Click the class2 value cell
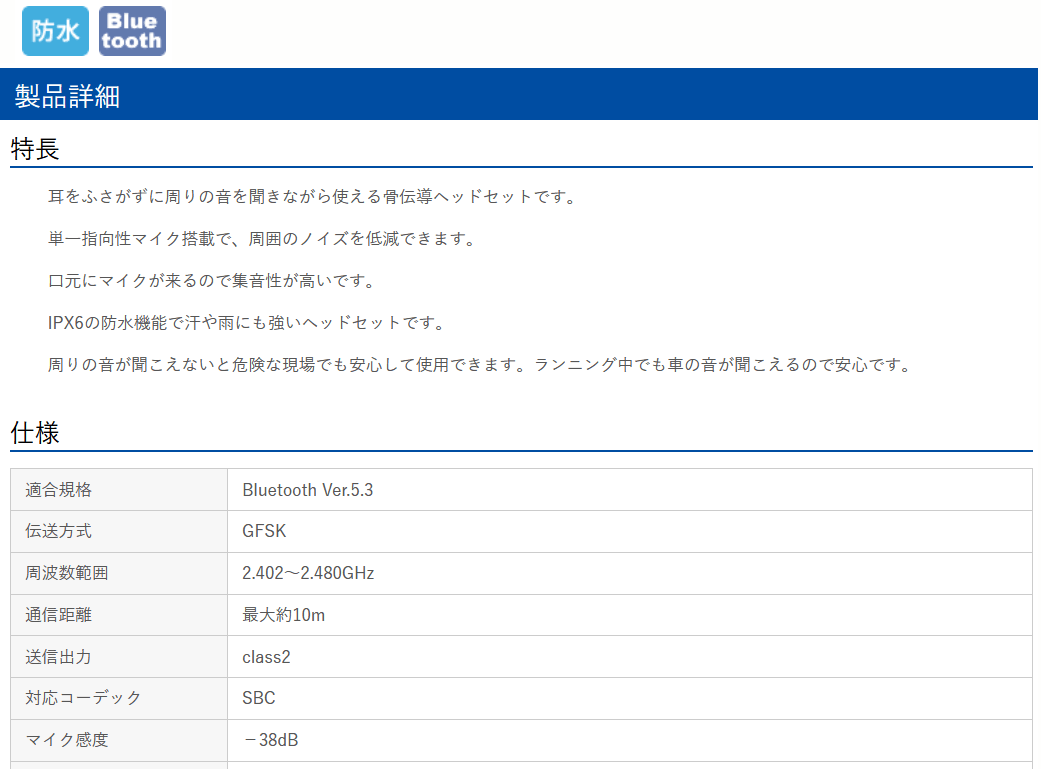 [266, 656]
